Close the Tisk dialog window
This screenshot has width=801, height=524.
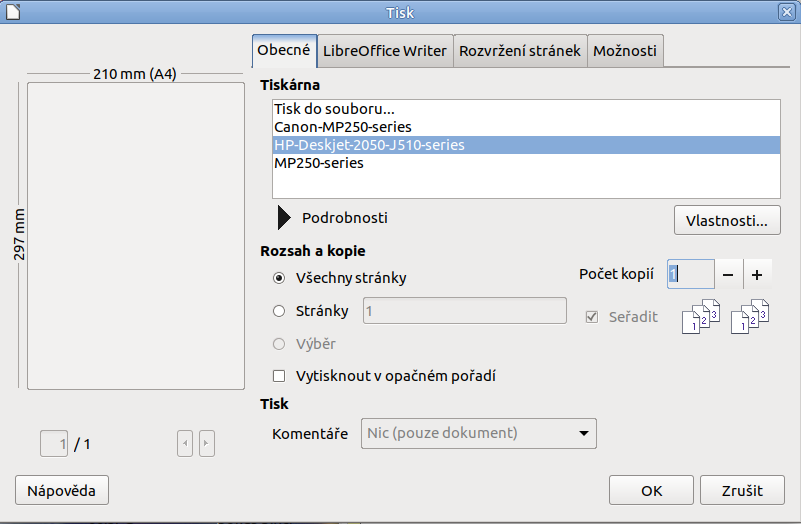point(787,12)
